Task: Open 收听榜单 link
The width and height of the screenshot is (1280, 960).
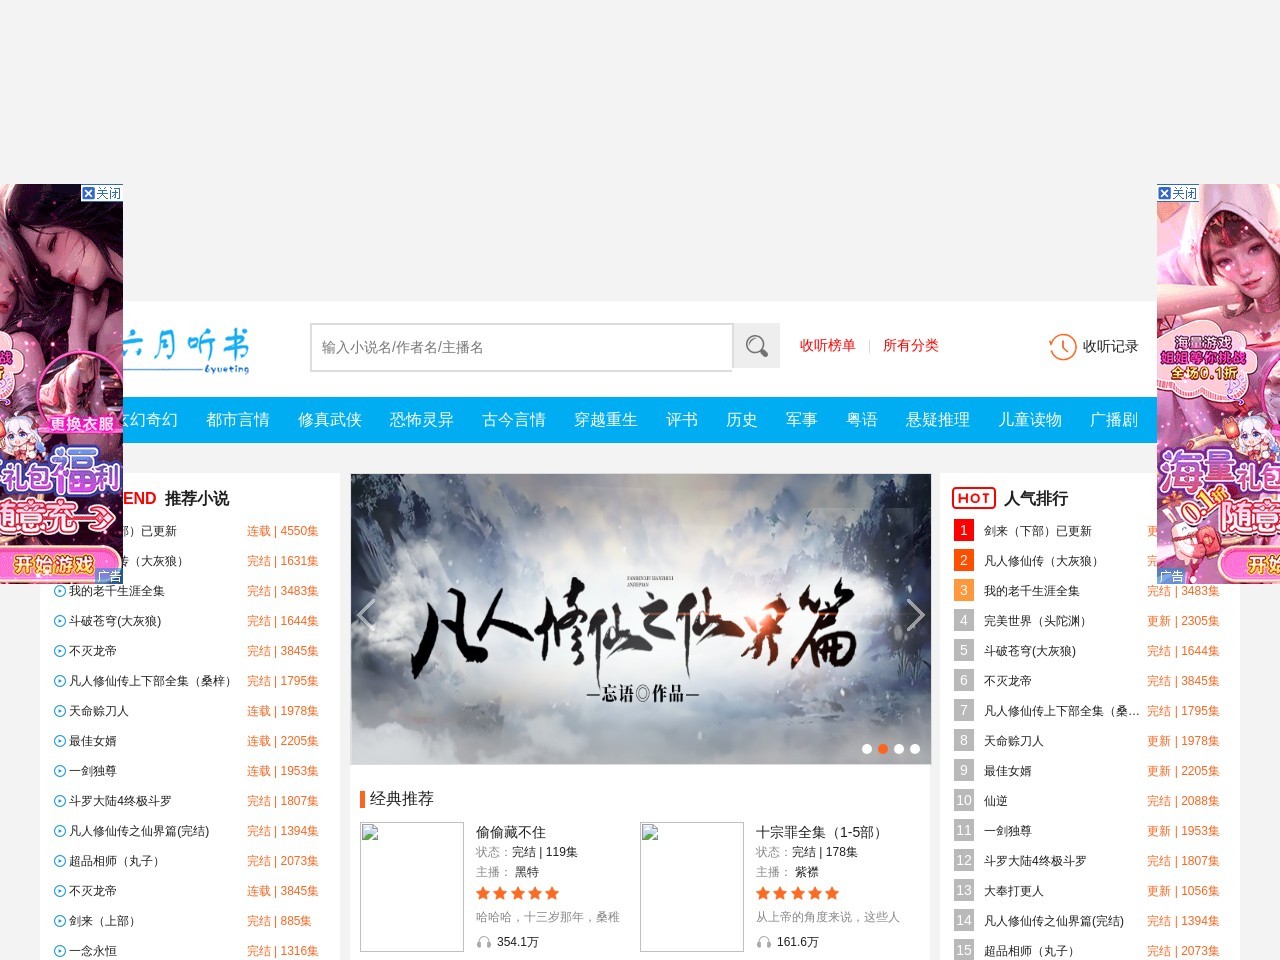Action: click(827, 346)
